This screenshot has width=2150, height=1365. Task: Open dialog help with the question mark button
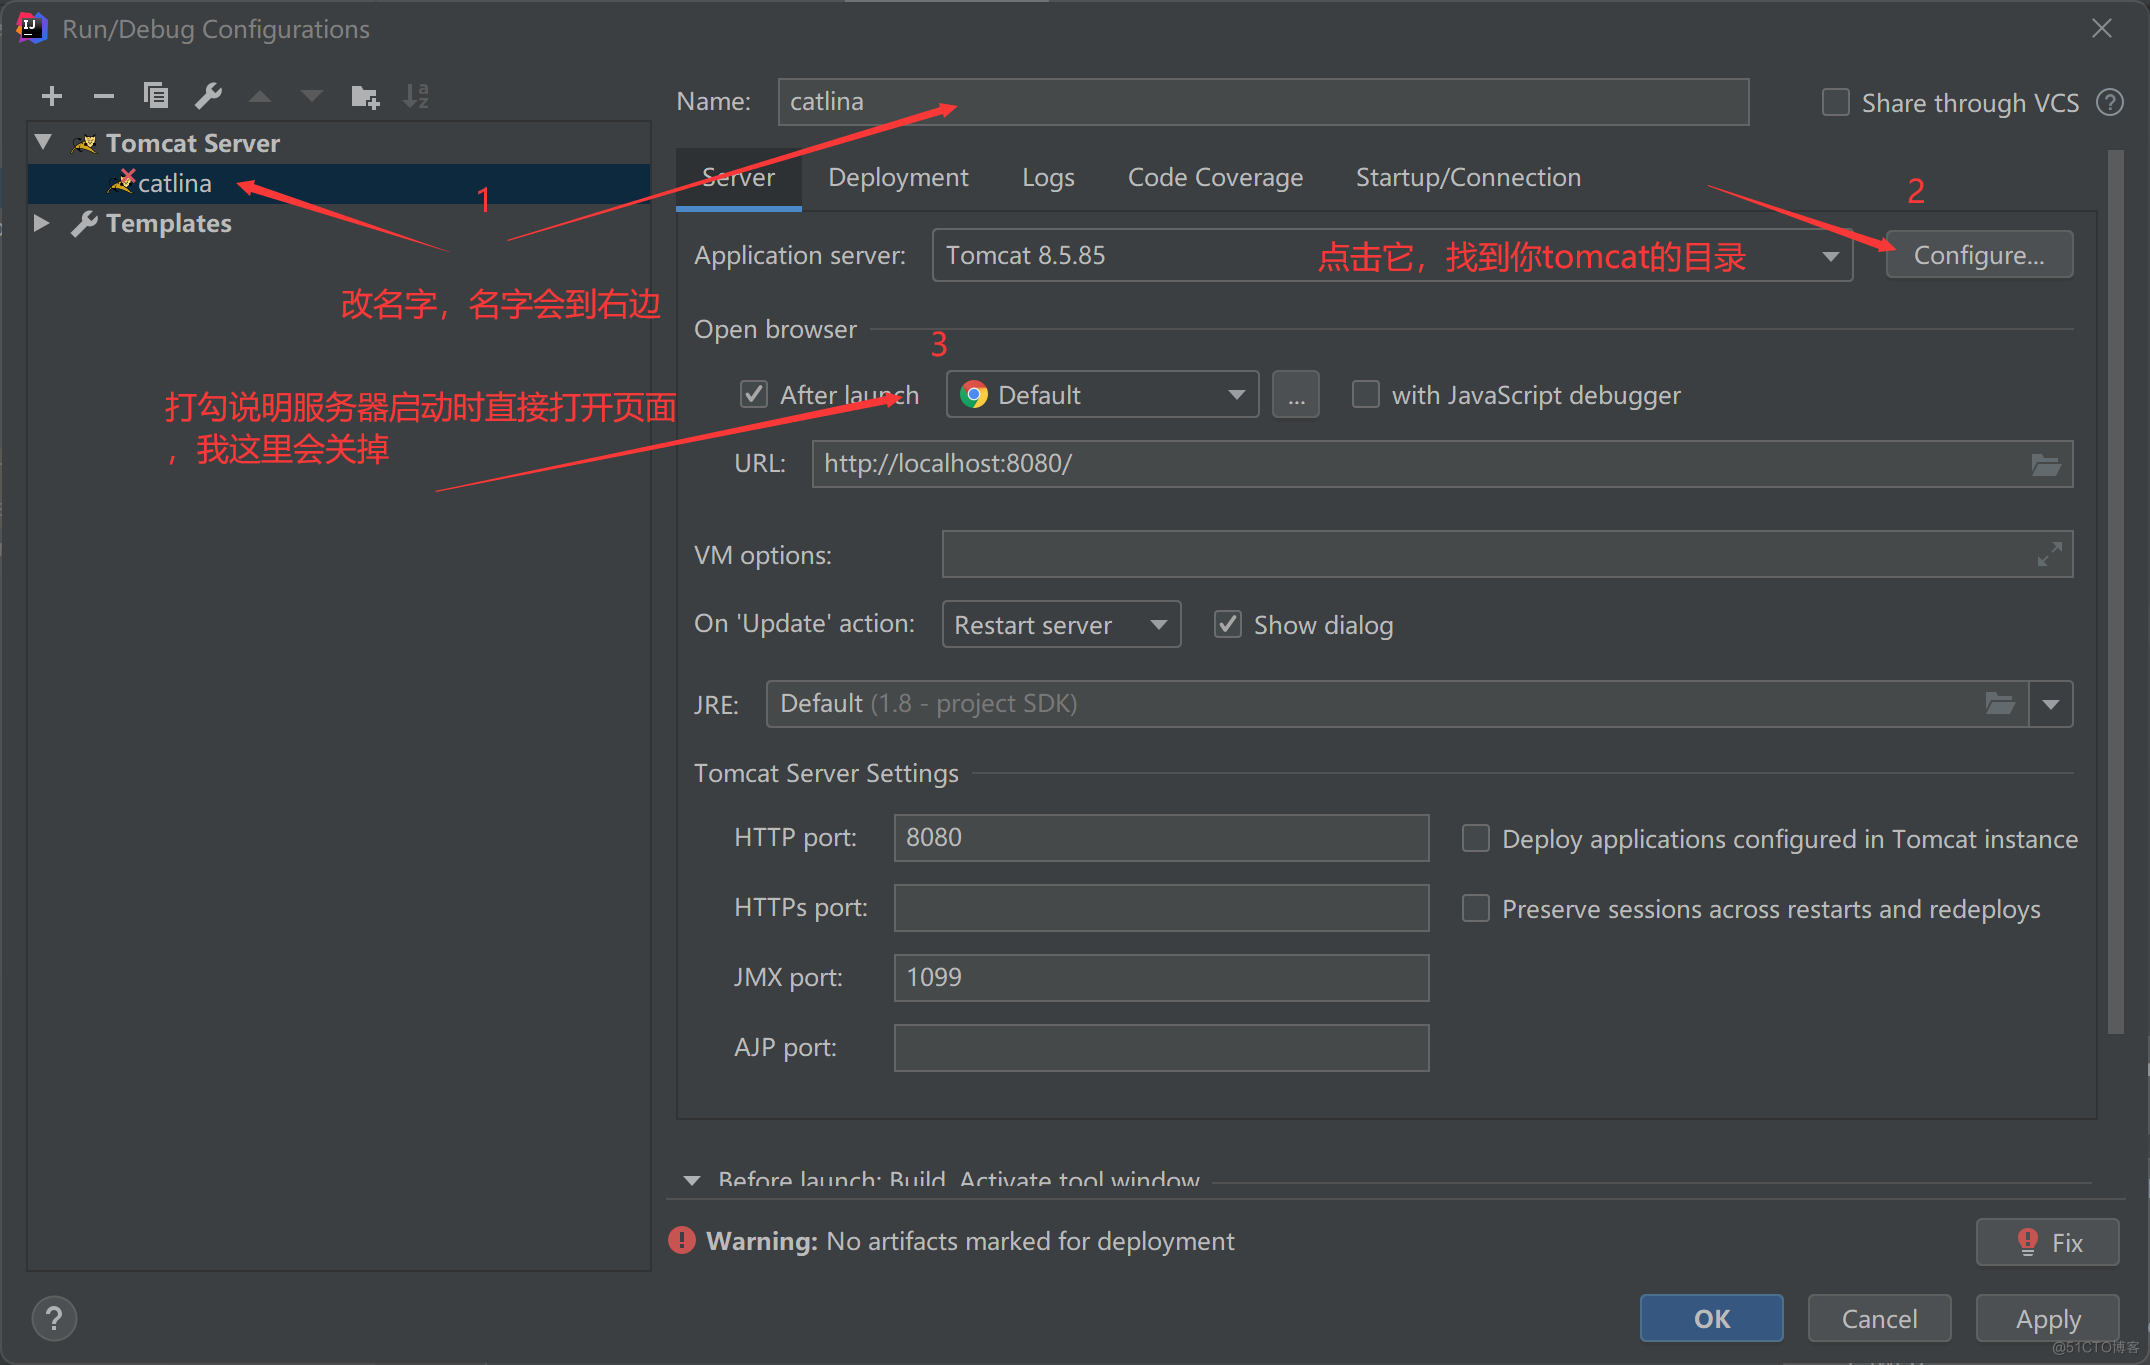click(54, 1318)
